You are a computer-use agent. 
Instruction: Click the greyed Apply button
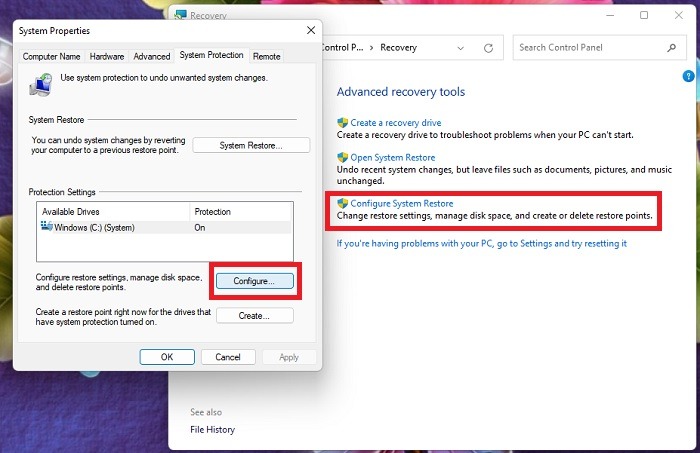289,357
